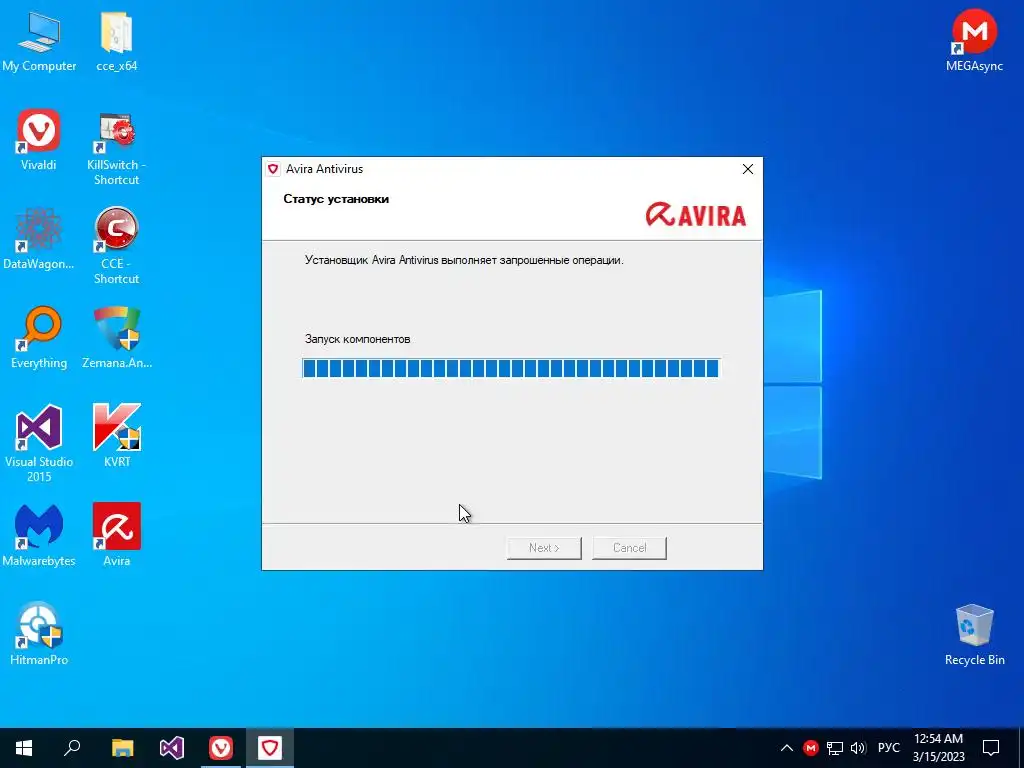Click the Next button in installer

point(544,548)
